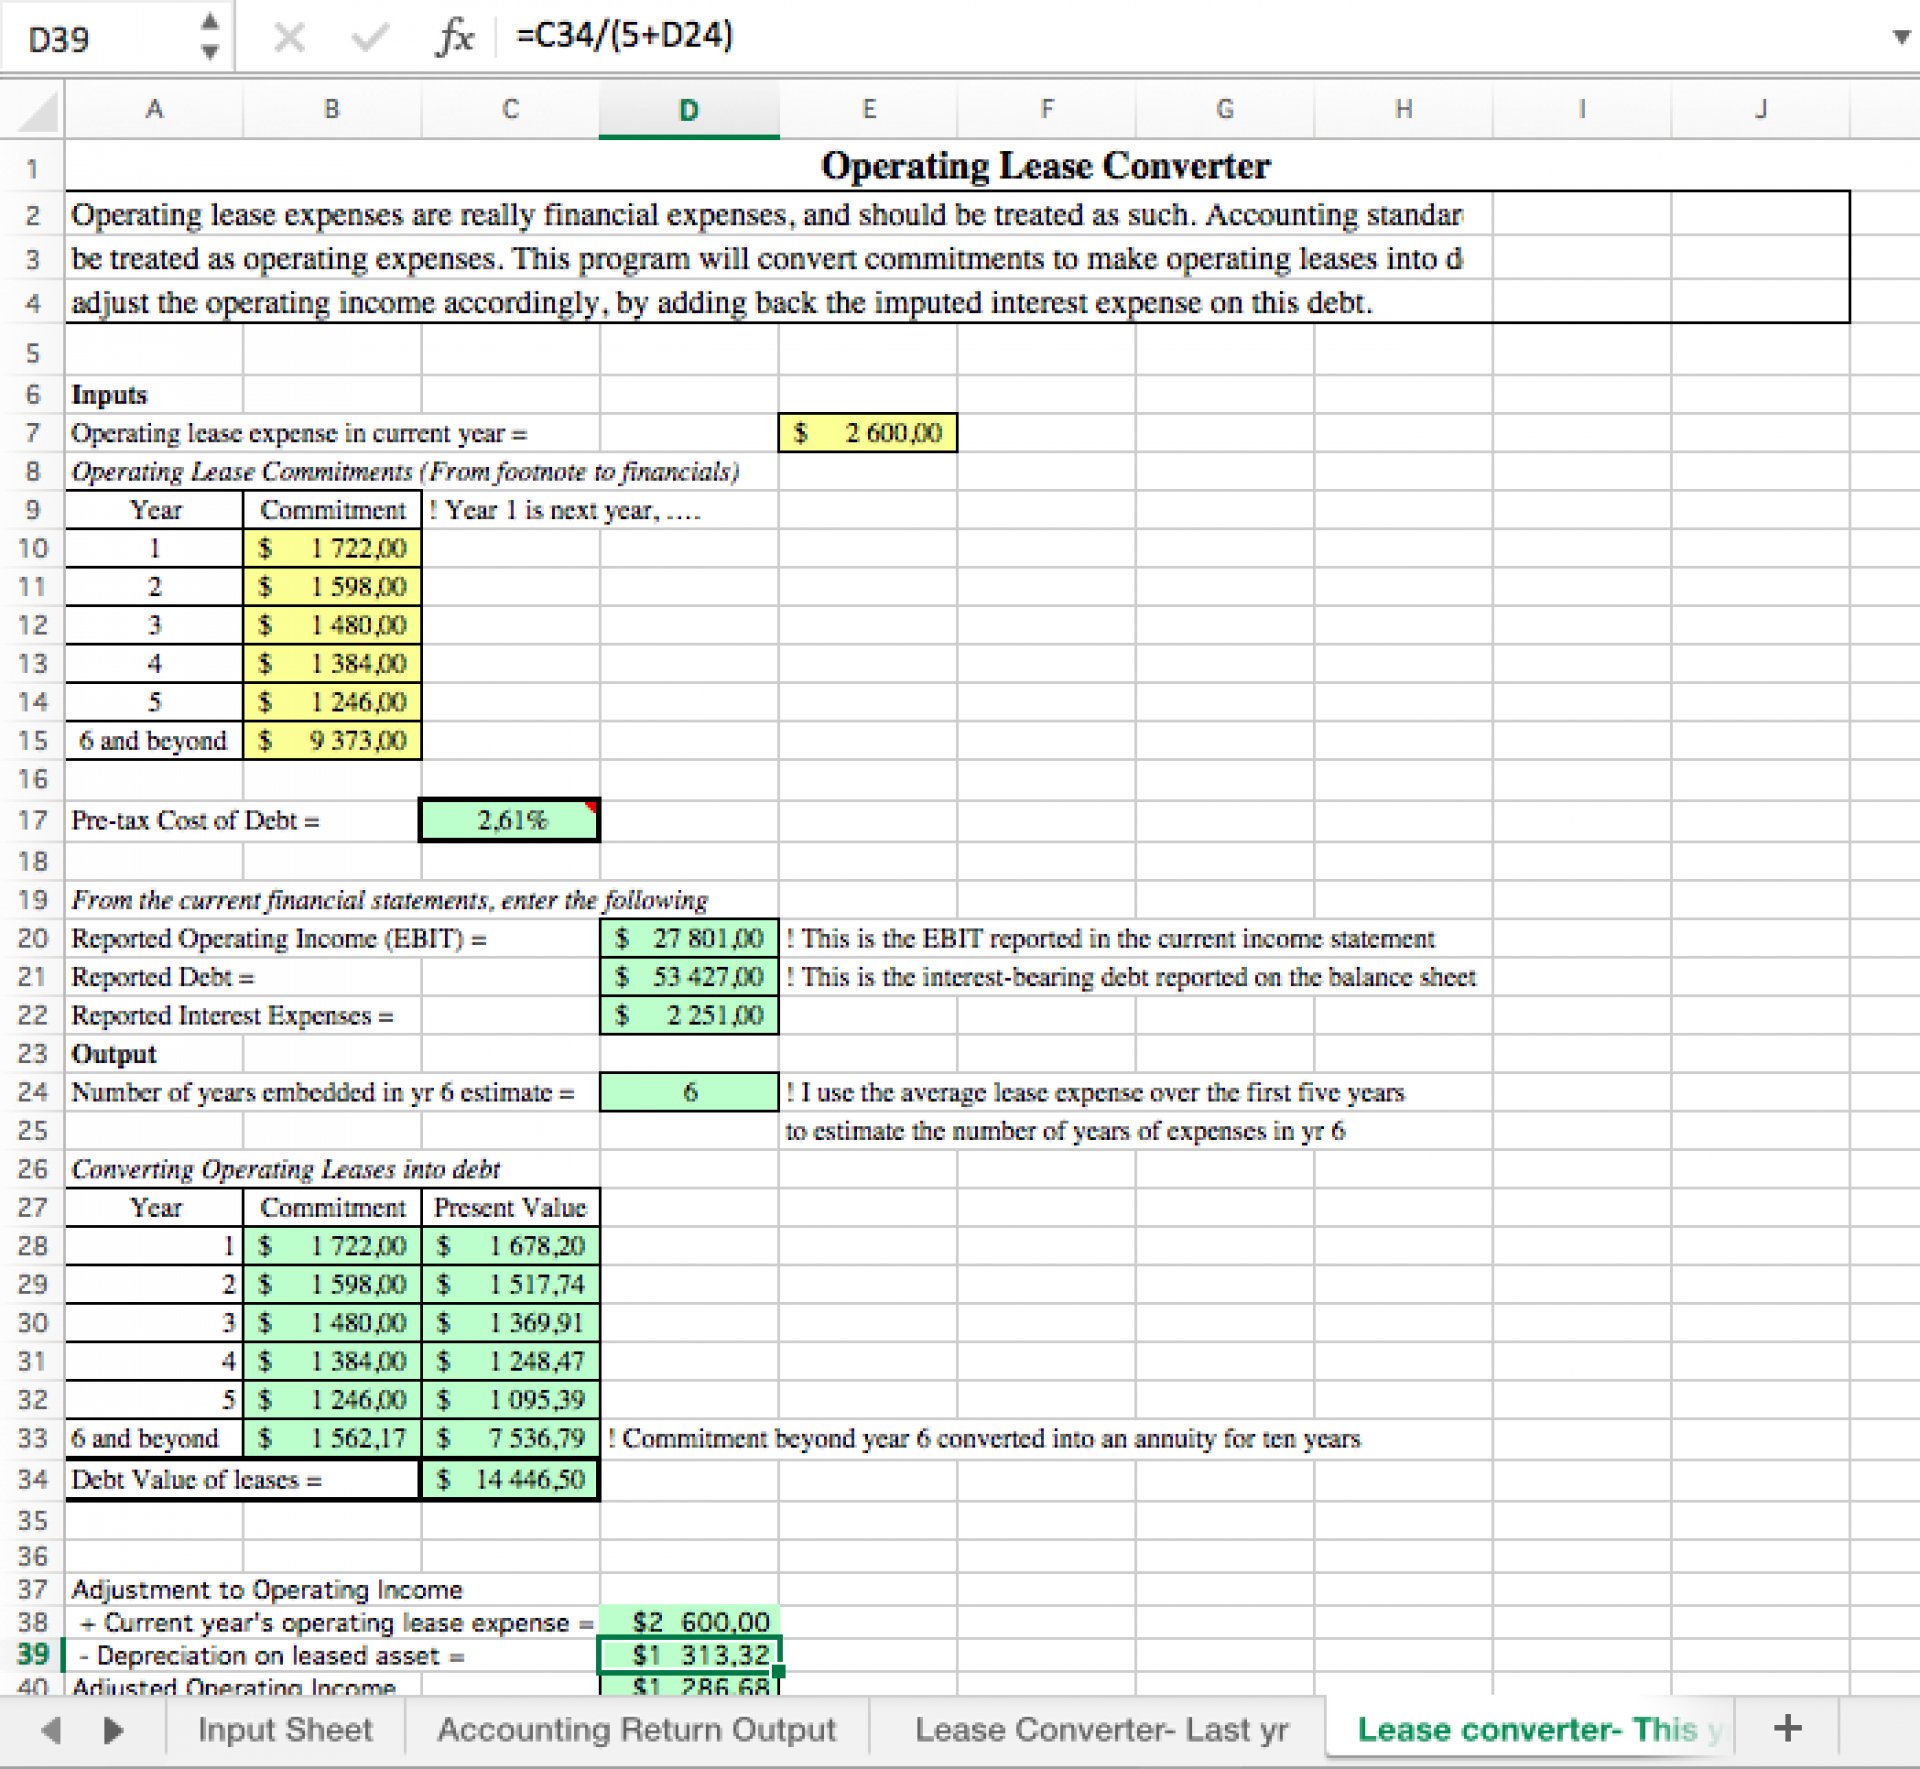Click the 'Present Value' table header
Viewport: 1920px width, 1769px height.
click(x=510, y=1207)
